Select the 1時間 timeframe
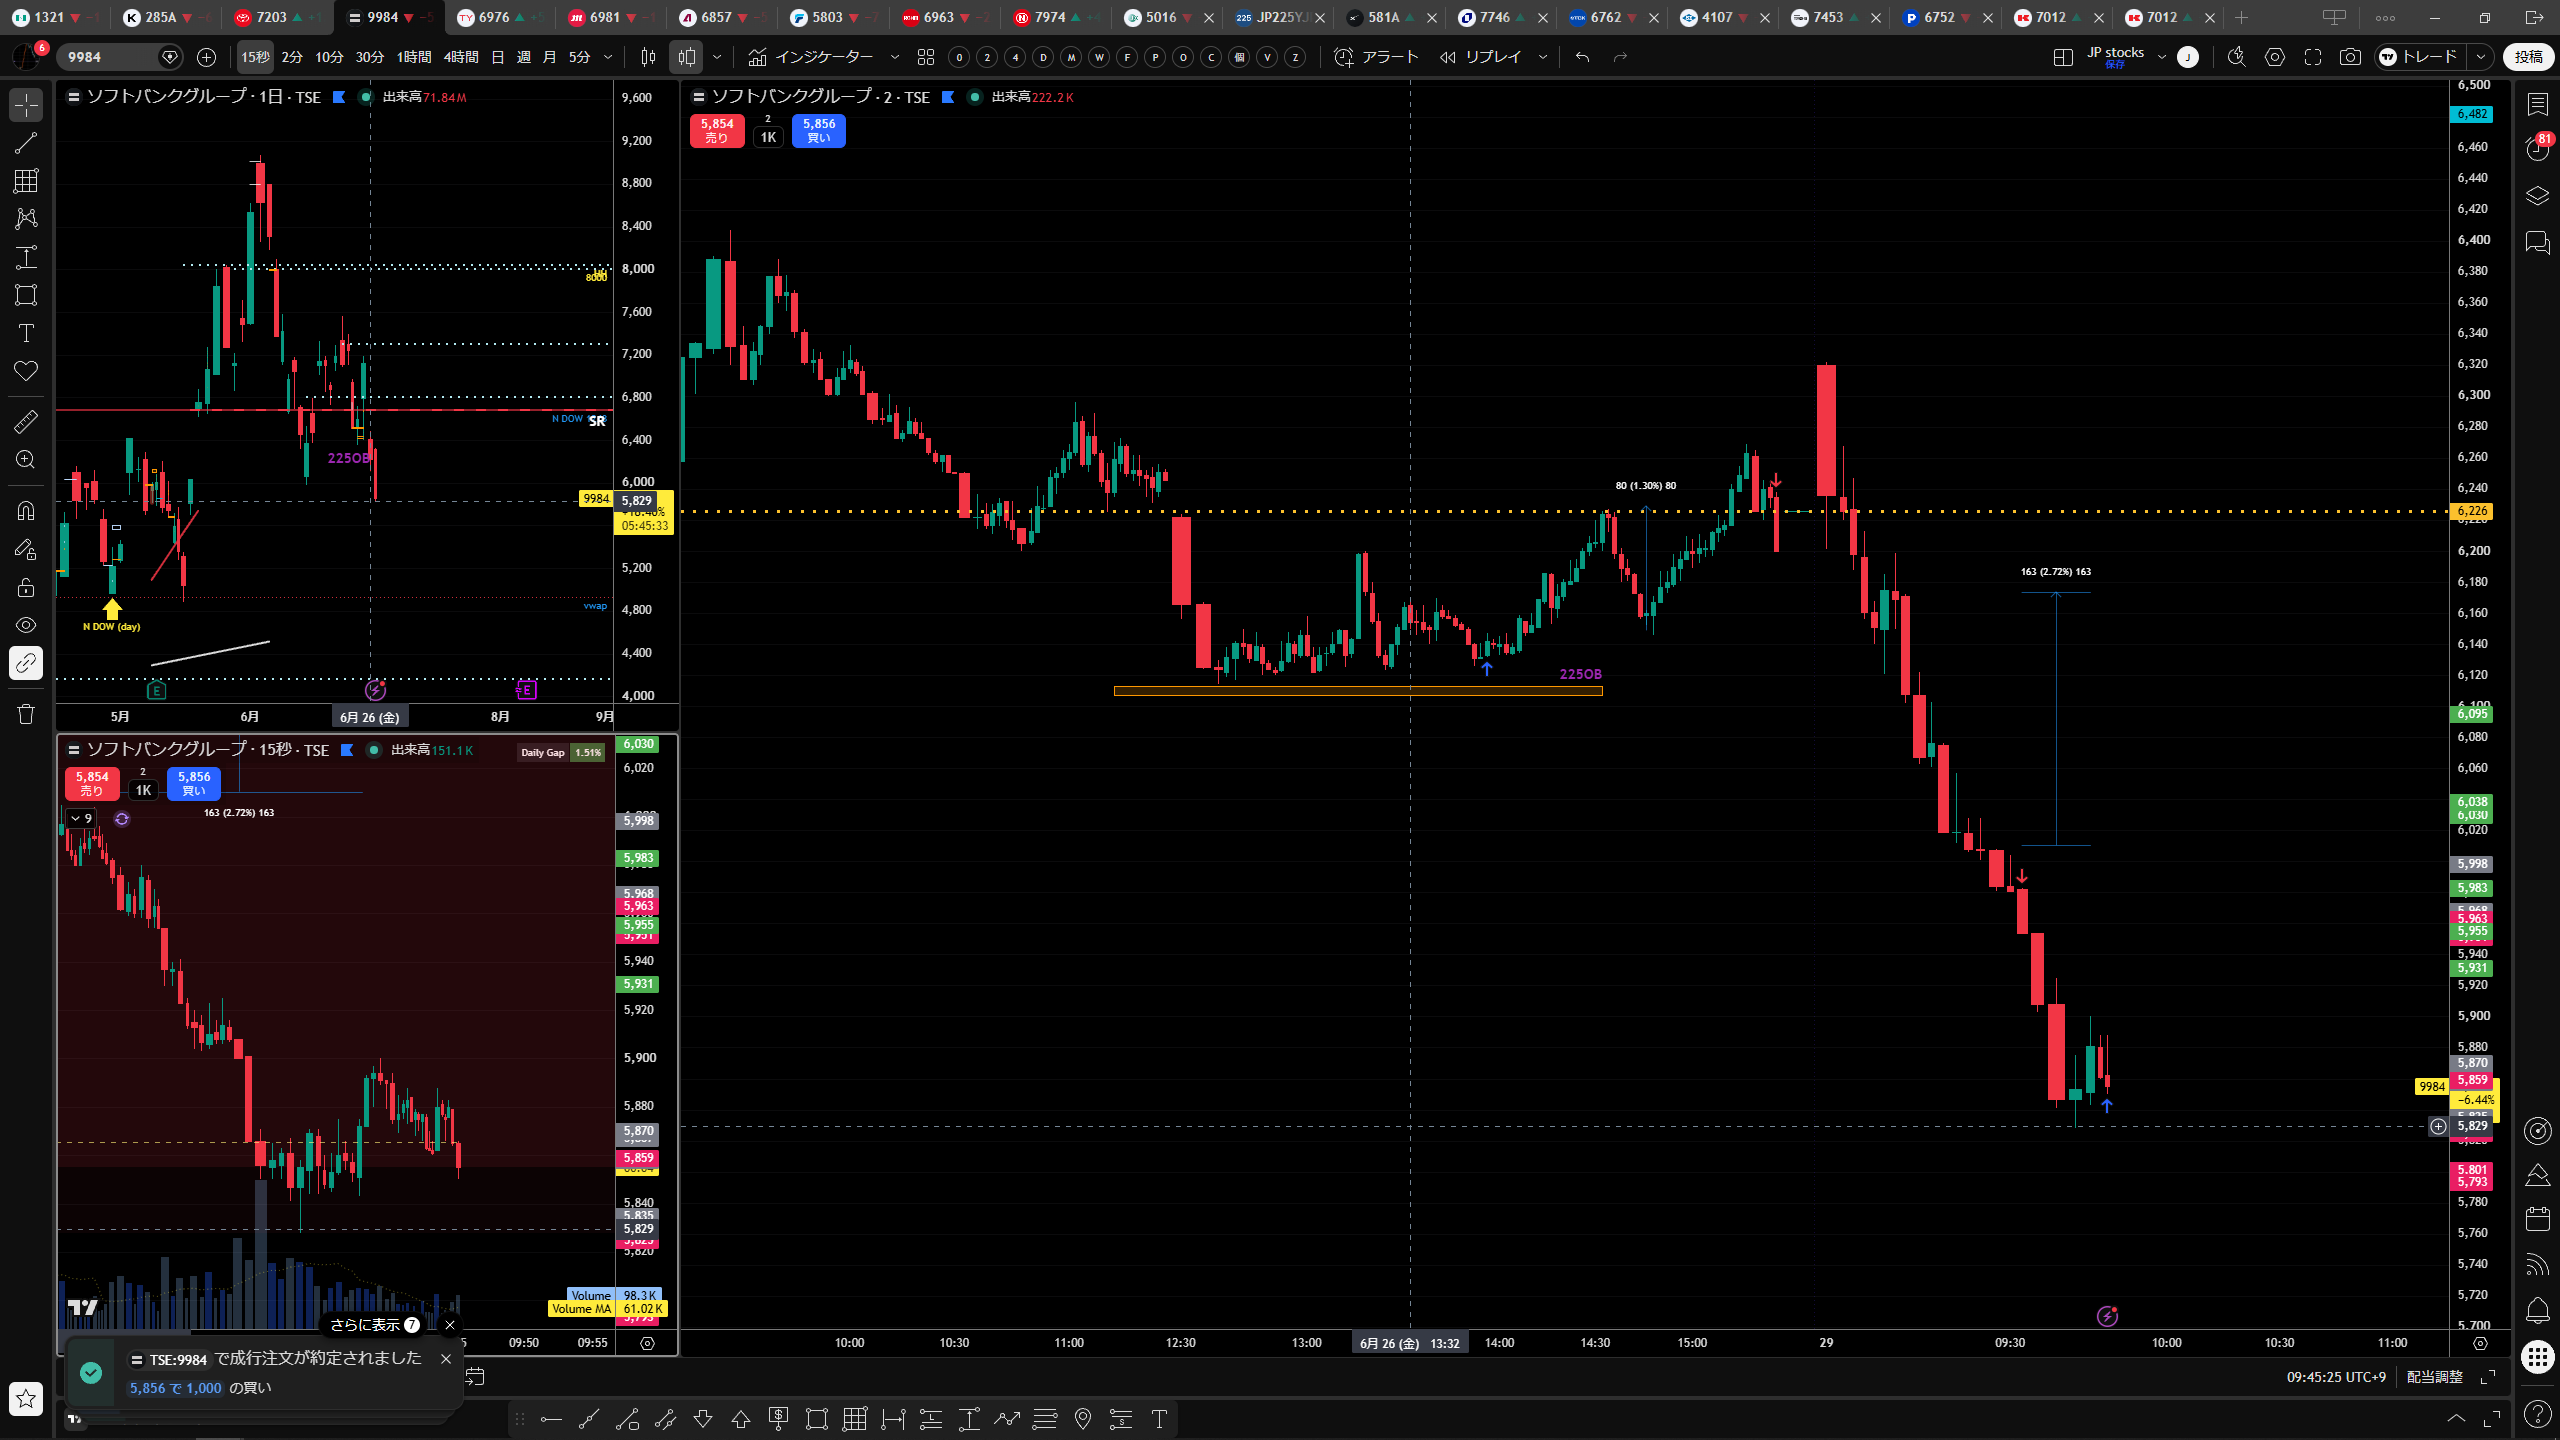Image resolution: width=2560 pixels, height=1440 pixels. [413, 57]
